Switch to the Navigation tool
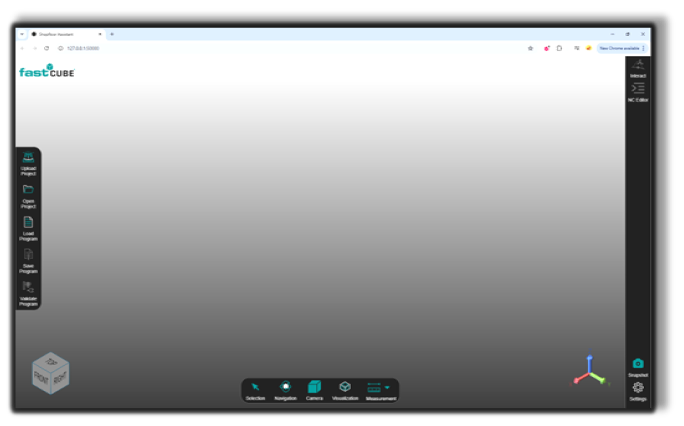The height and width of the screenshot is (426, 684). 285,387
